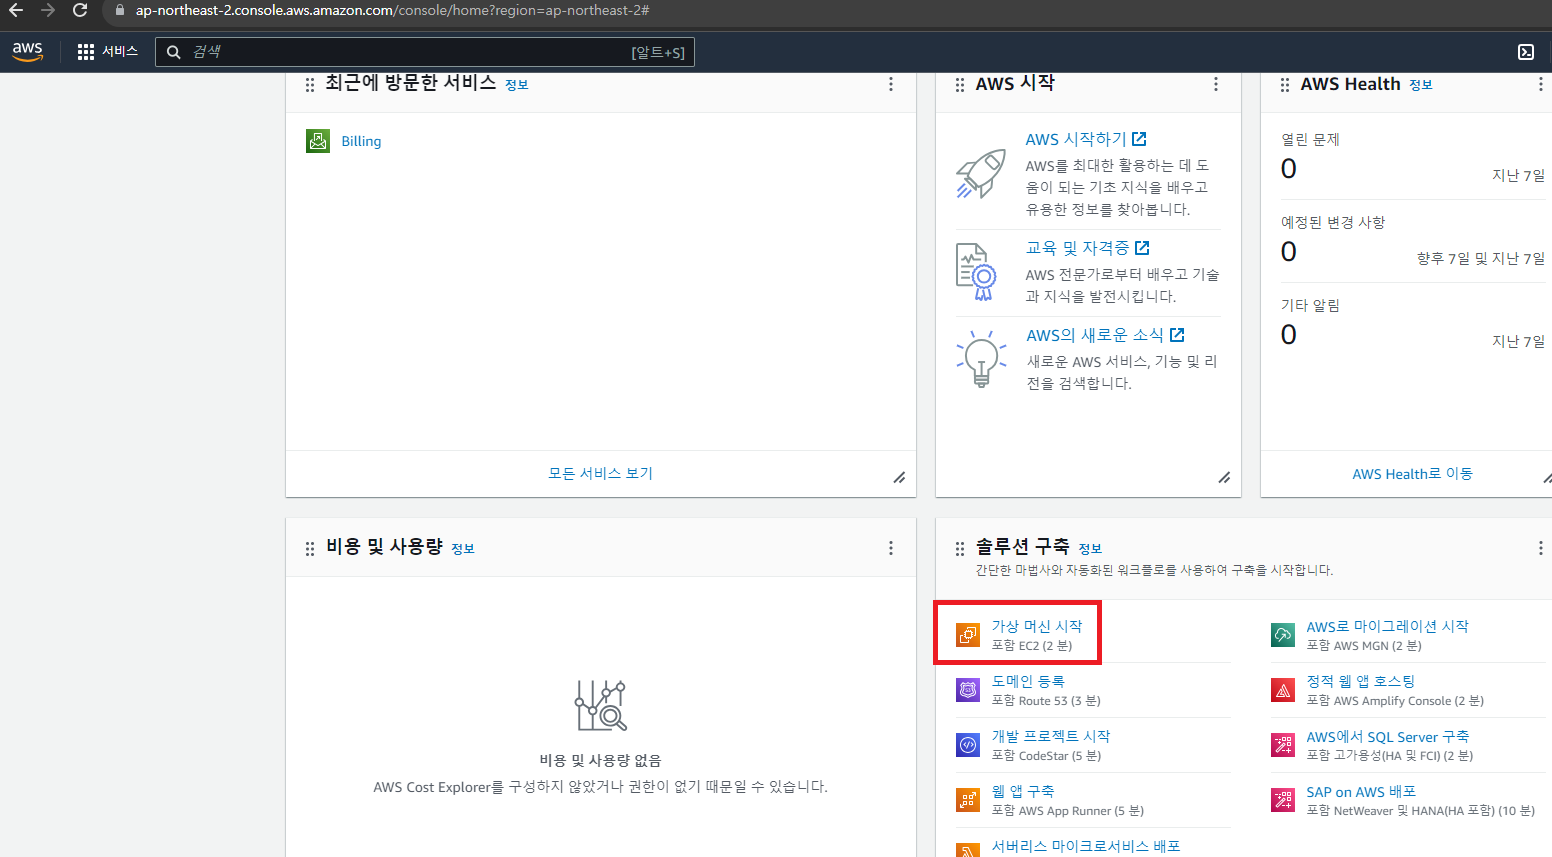This screenshot has width=1552, height=857.
Task: Click resize handle of 최근에 방문한 서비스 widget
Action: 899,477
